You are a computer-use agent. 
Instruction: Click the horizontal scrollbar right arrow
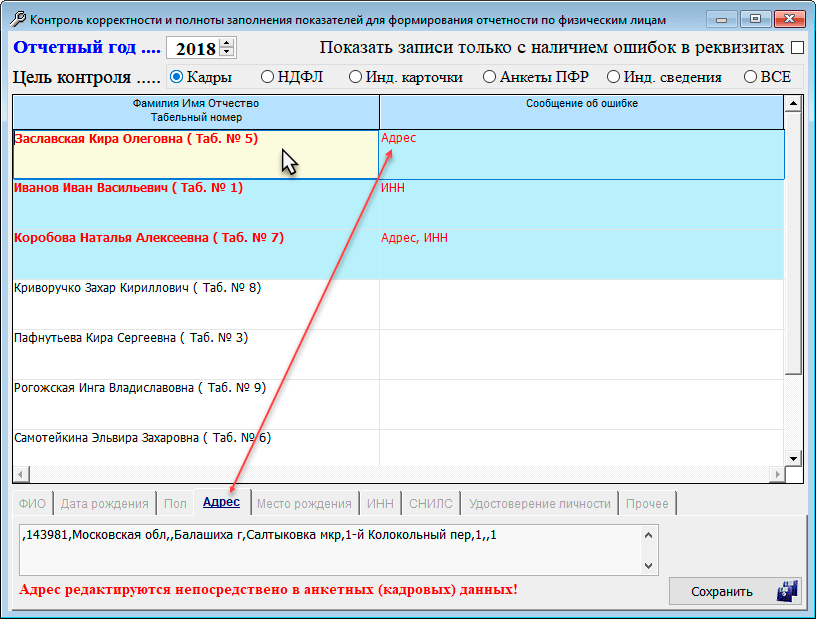coord(777,474)
